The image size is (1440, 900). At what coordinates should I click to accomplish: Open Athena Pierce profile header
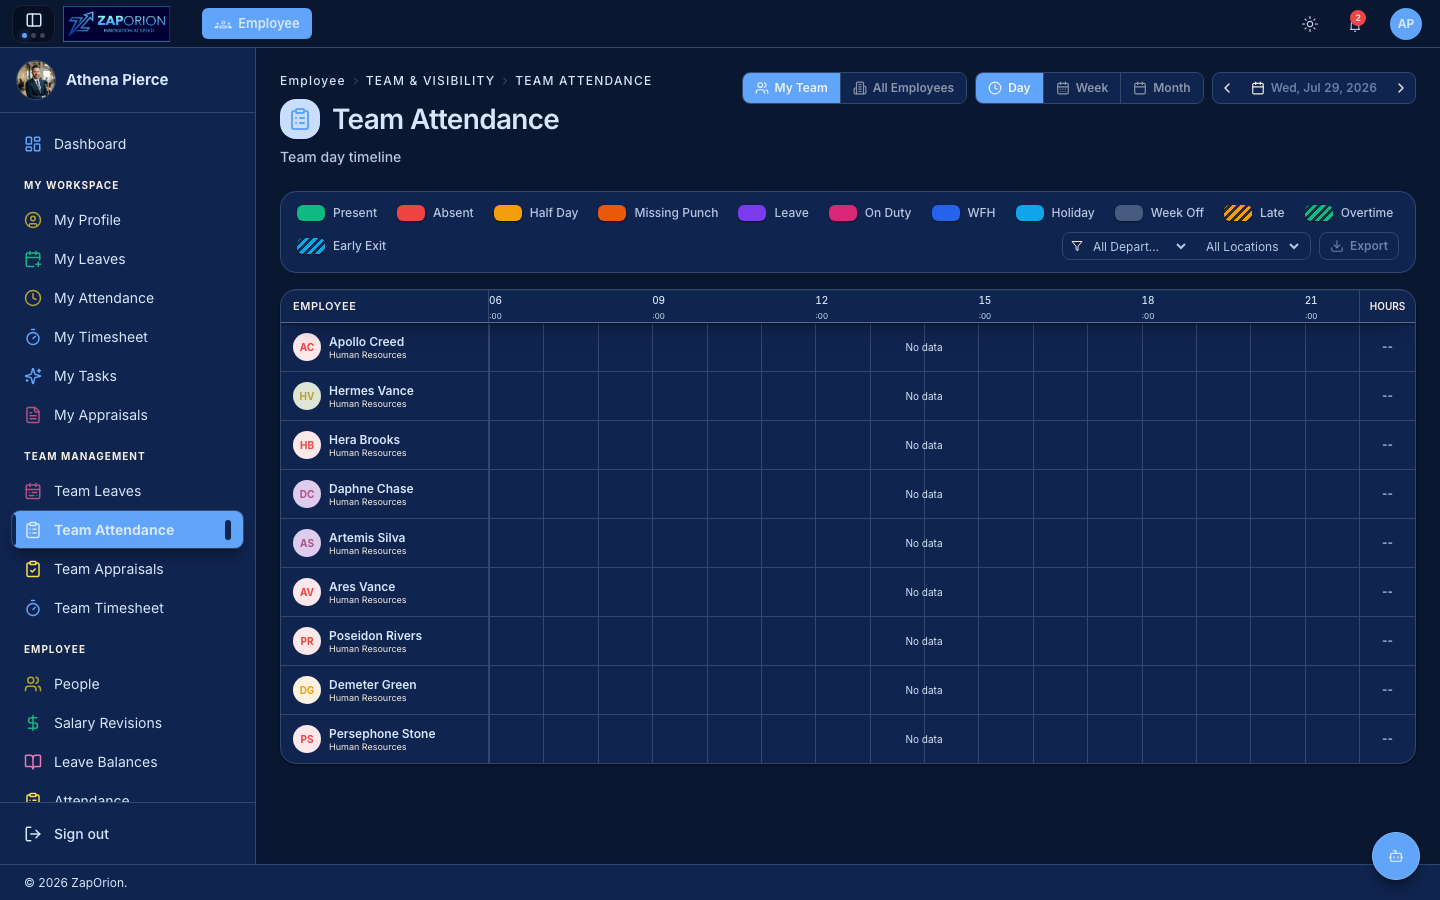[x=128, y=80]
